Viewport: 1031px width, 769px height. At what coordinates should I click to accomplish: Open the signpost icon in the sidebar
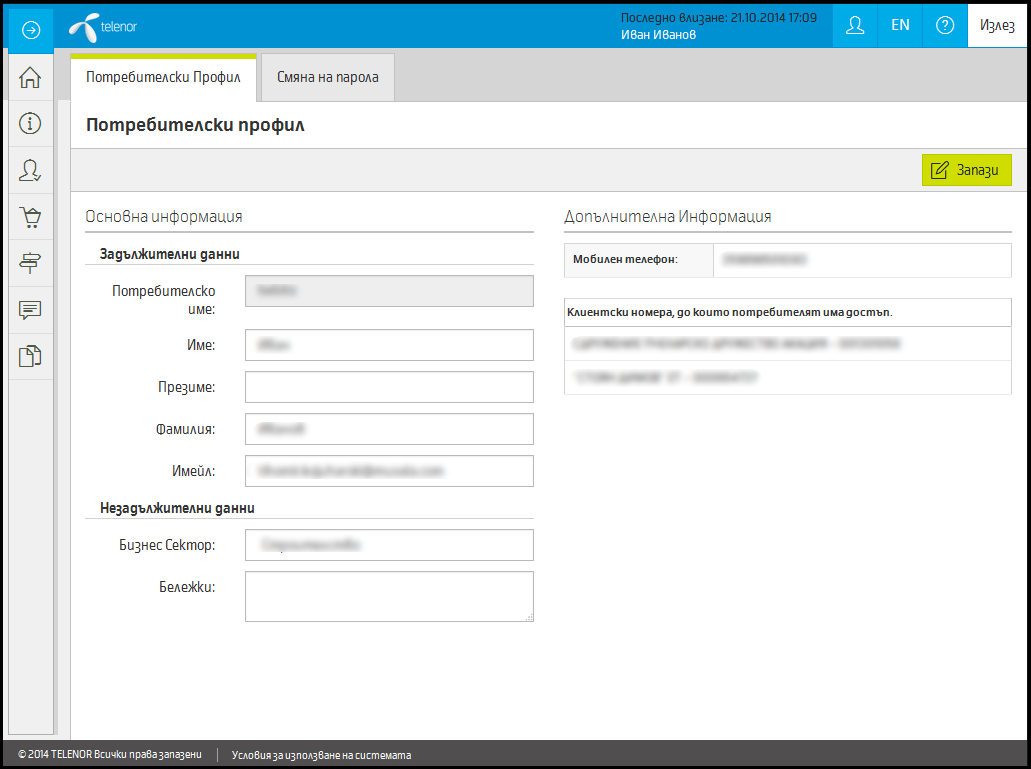click(30, 263)
